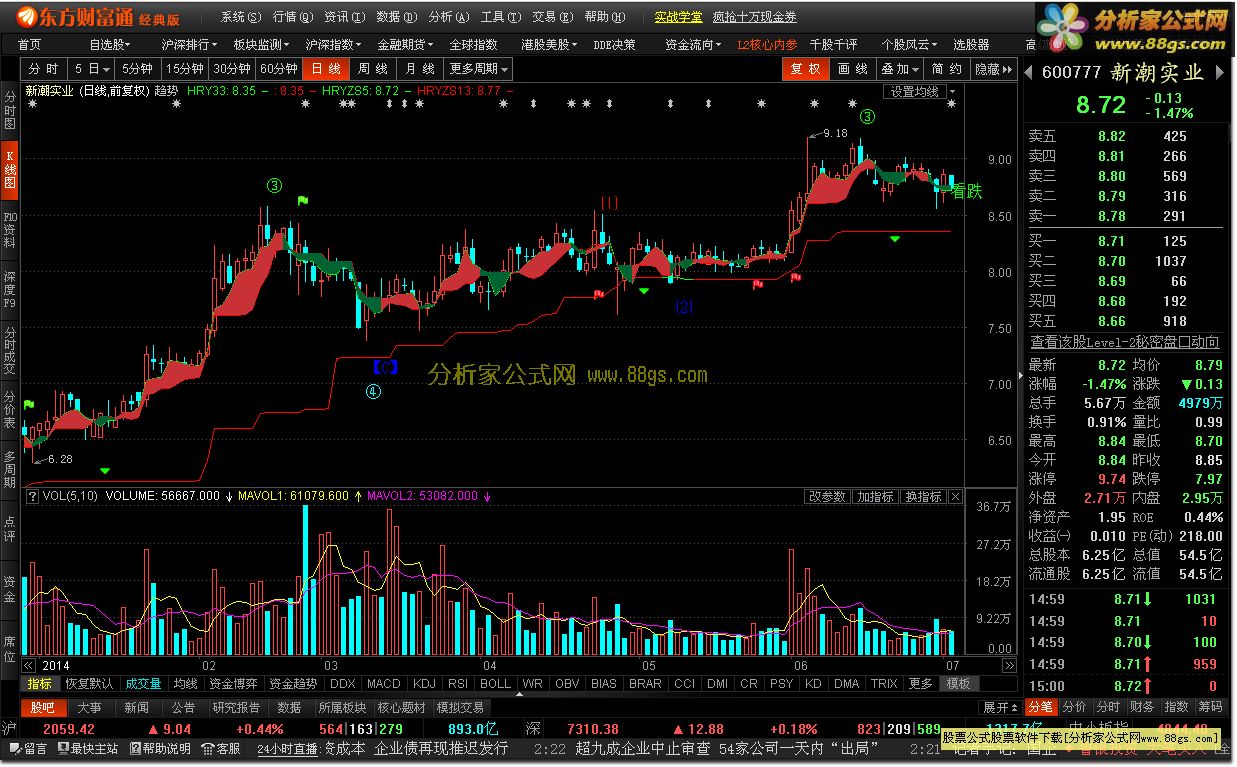Click the circled 4 marker below the March low
The height and width of the screenshot is (767, 1237).
(x=373, y=392)
